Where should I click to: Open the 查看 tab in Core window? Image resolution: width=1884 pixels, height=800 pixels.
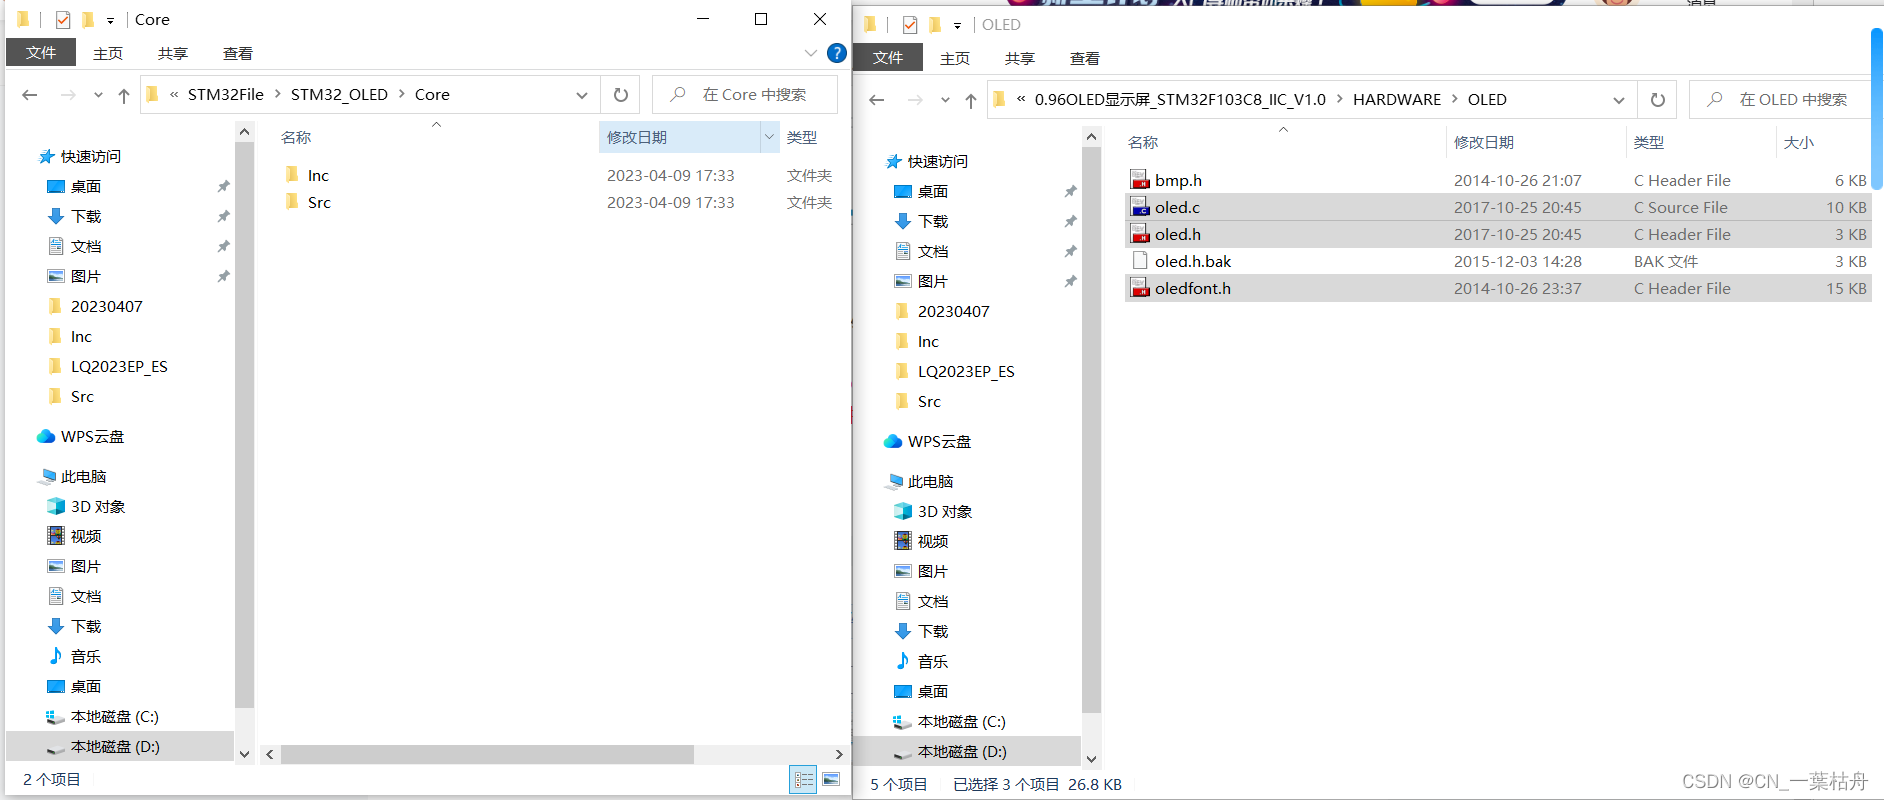[238, 53]
